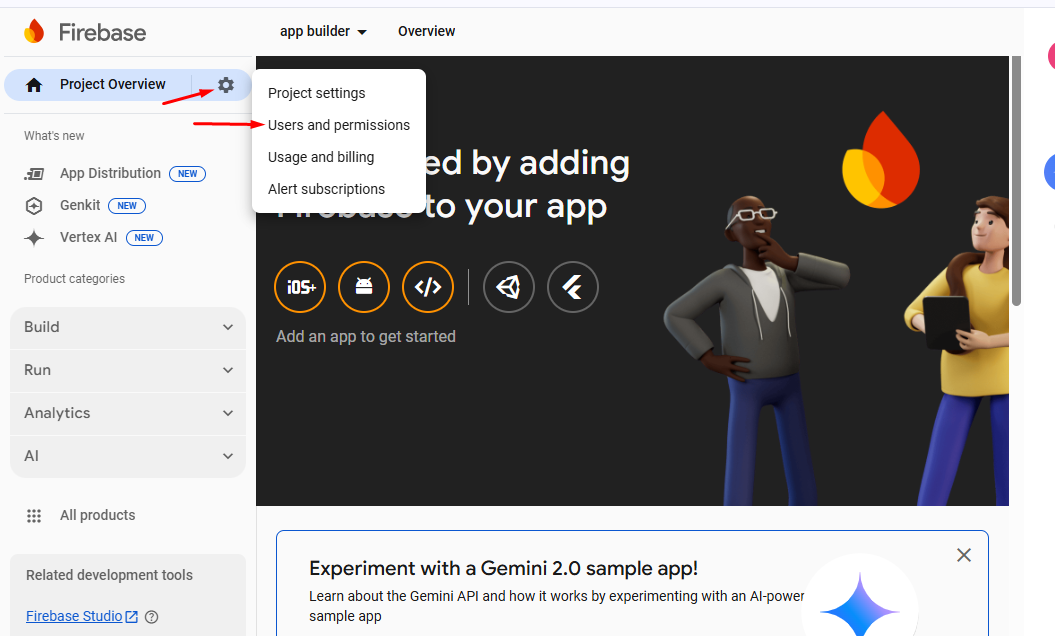Click the 'Related development tools' heading
Image resolution: width=1055 pixels, height=636 pixels.
(x=109, y=575)
